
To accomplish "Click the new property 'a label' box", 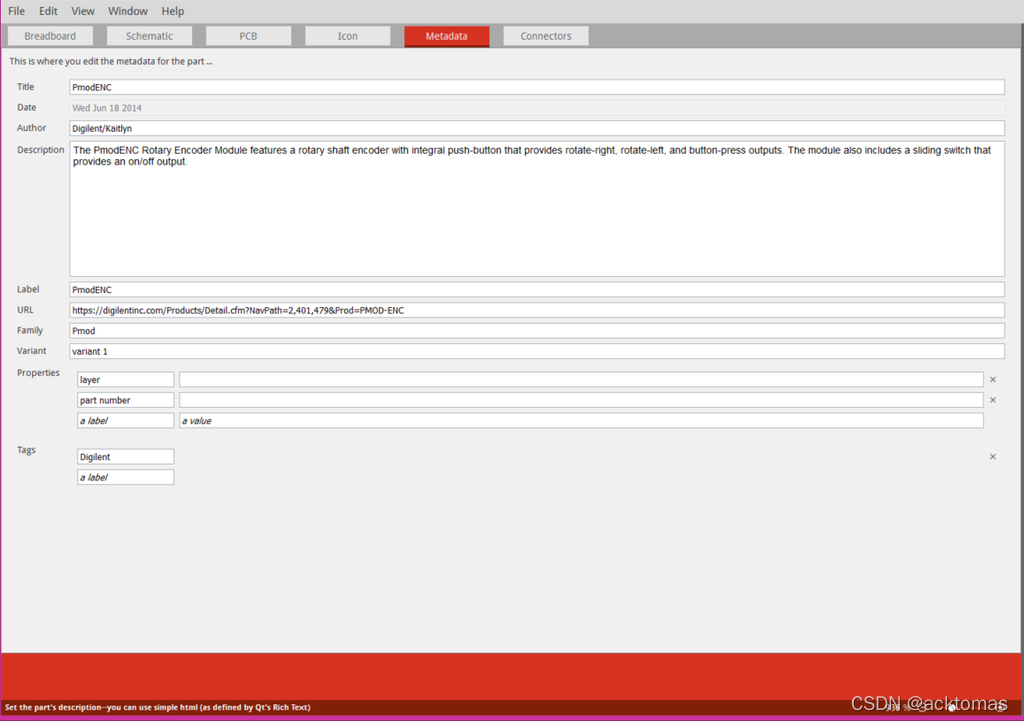I will (125, 421).
